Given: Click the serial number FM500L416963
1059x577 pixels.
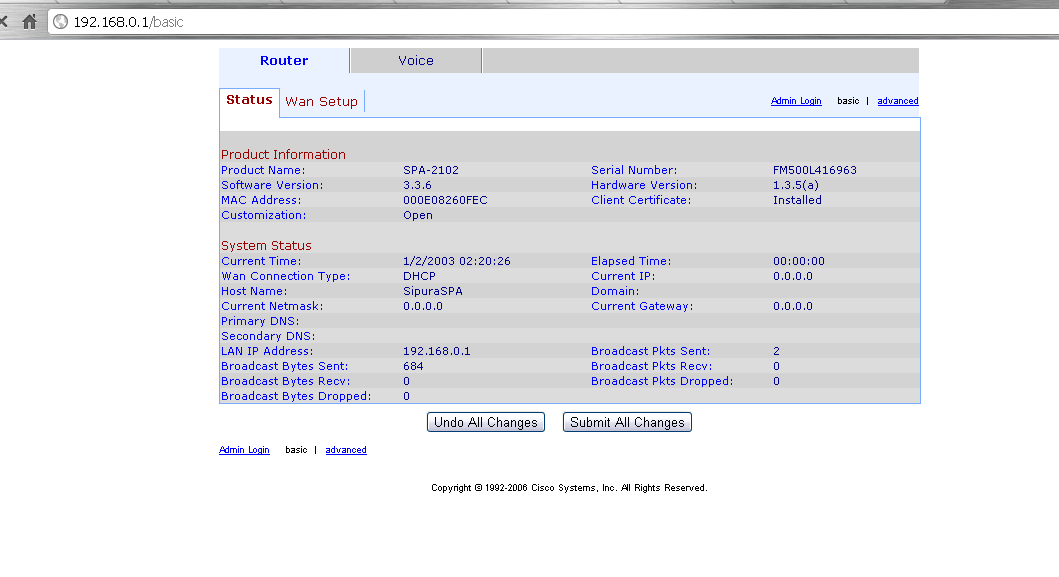Looking at the screenshot, I should tap(814, 170).
